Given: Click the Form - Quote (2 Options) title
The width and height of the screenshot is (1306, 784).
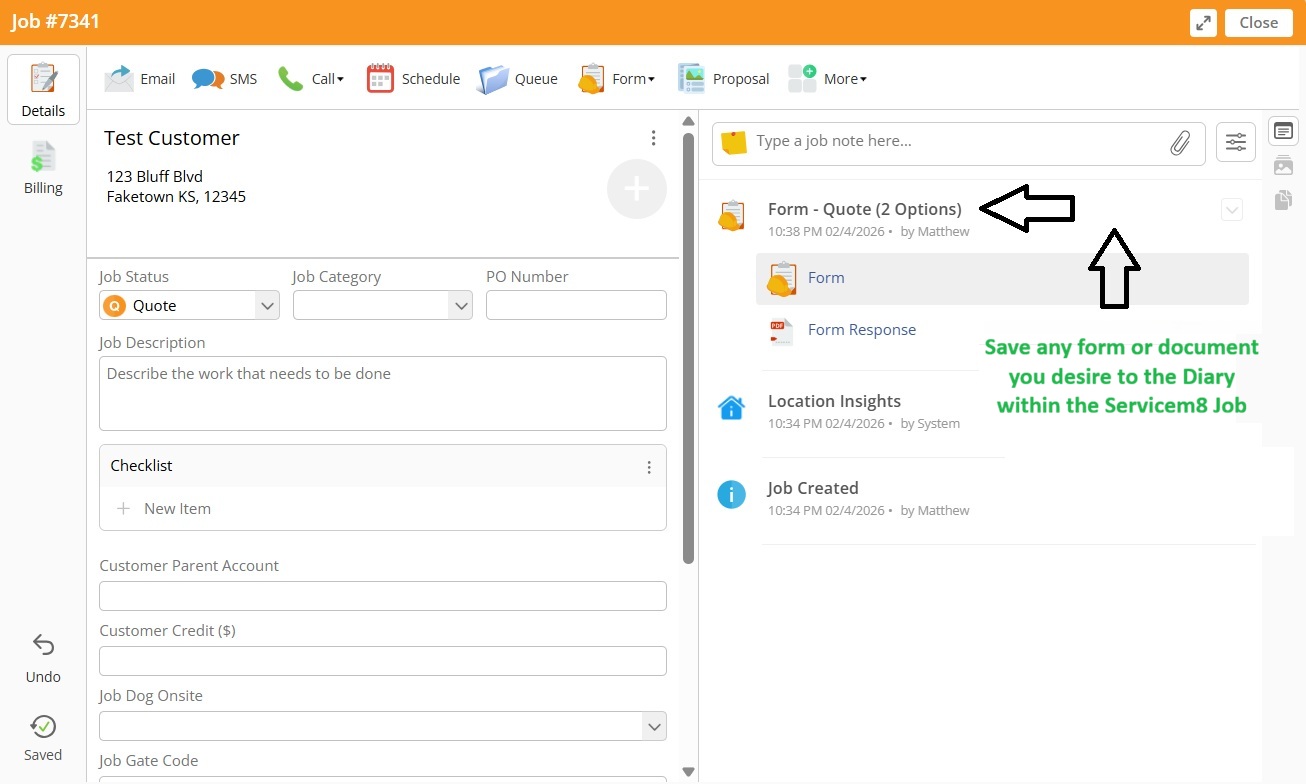Looking at the screenshot, I should (865, 209).
